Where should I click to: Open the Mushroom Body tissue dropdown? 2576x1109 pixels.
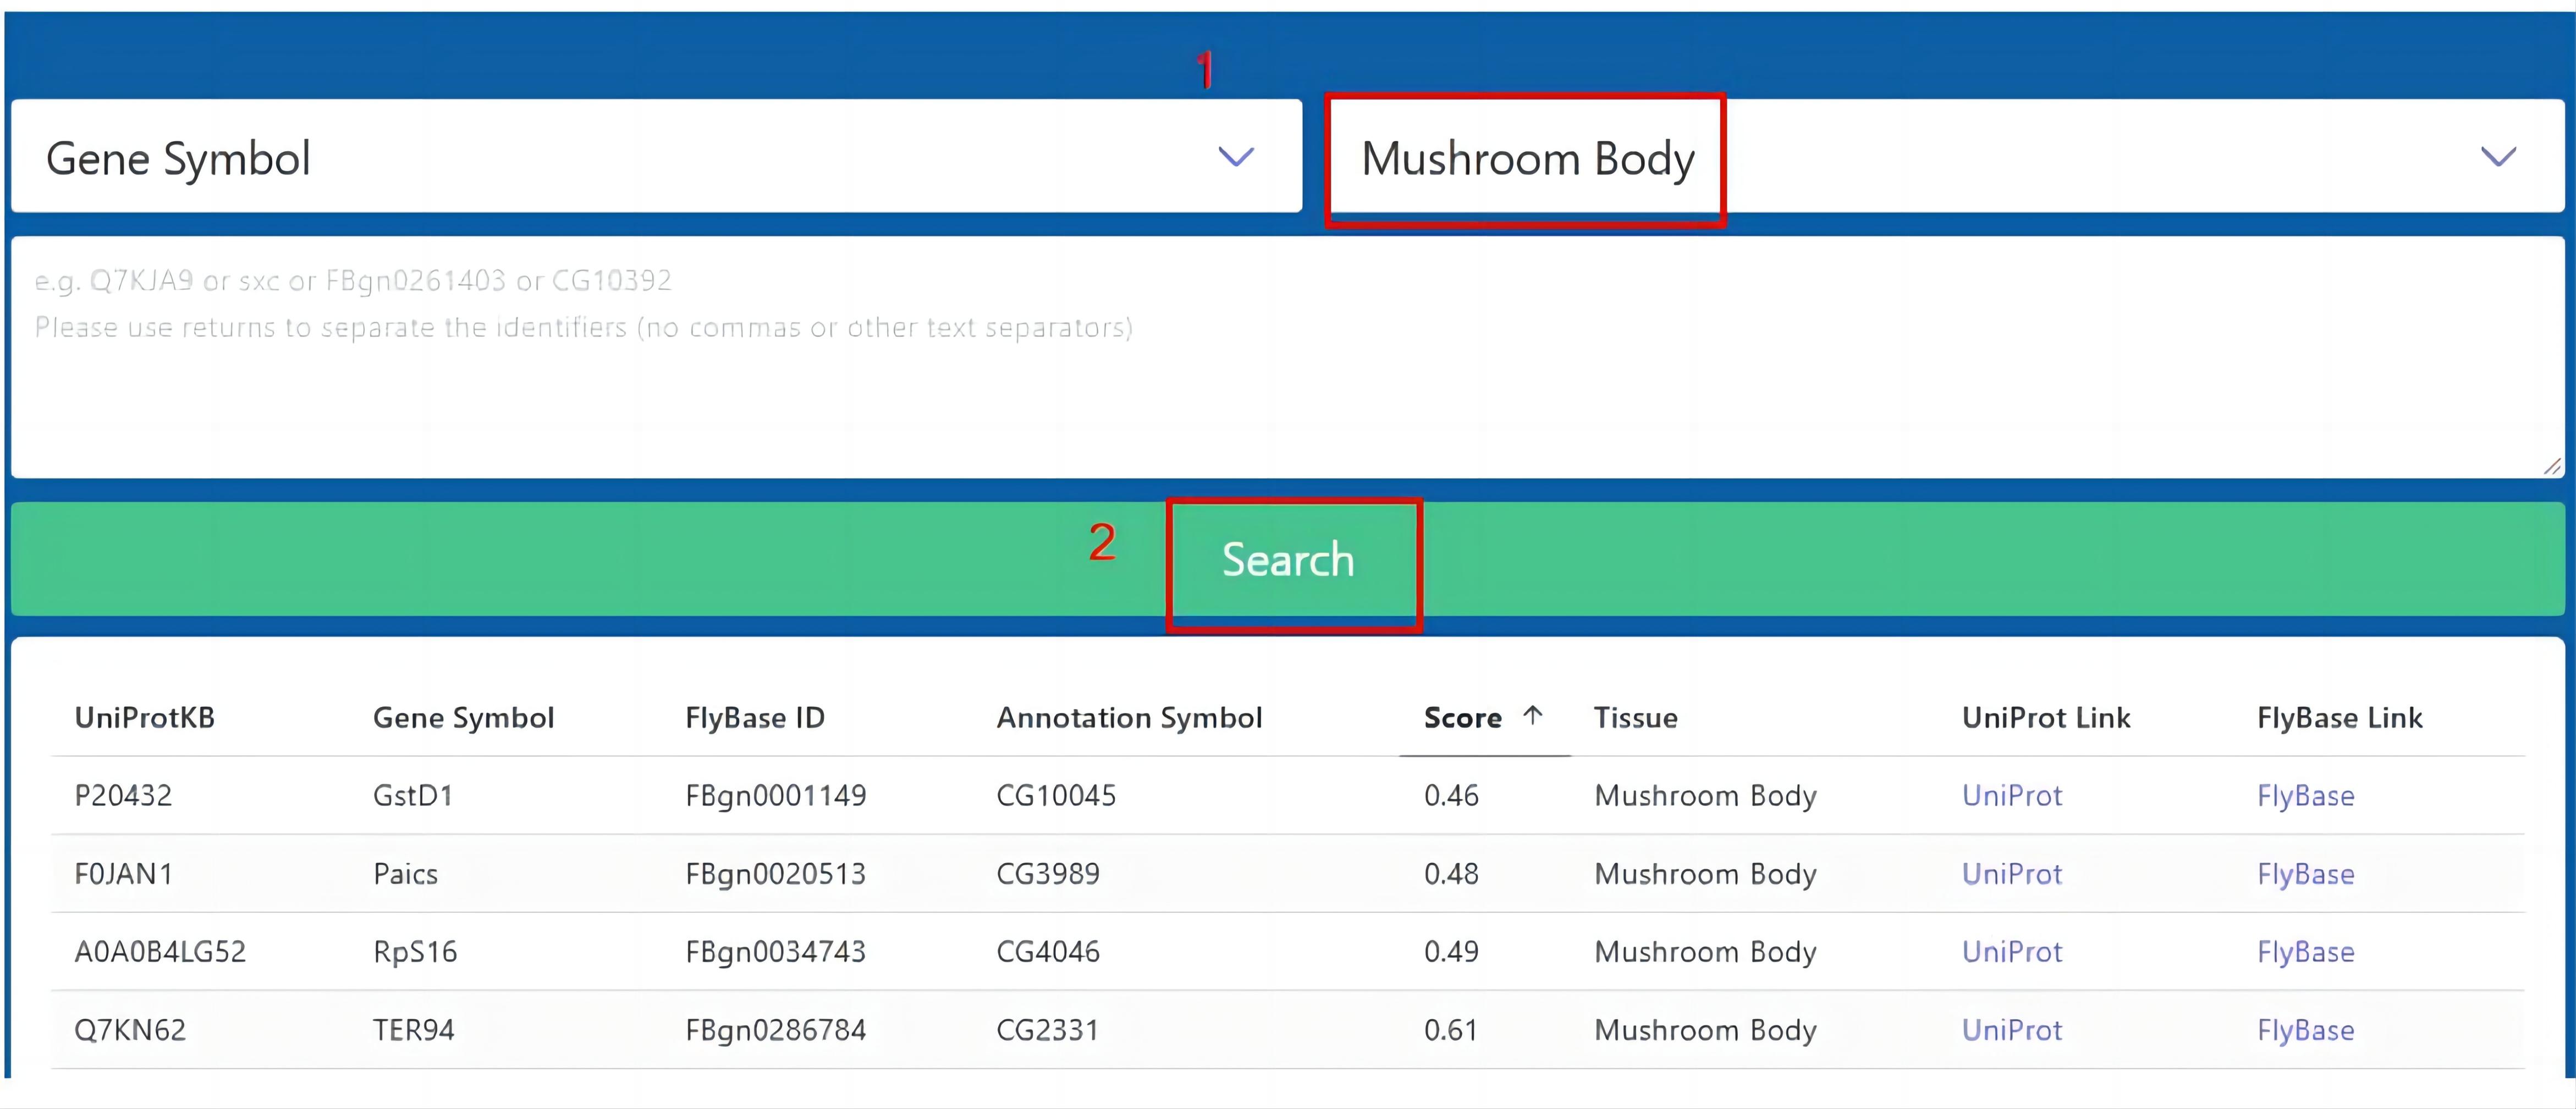tap(1946, 156)
